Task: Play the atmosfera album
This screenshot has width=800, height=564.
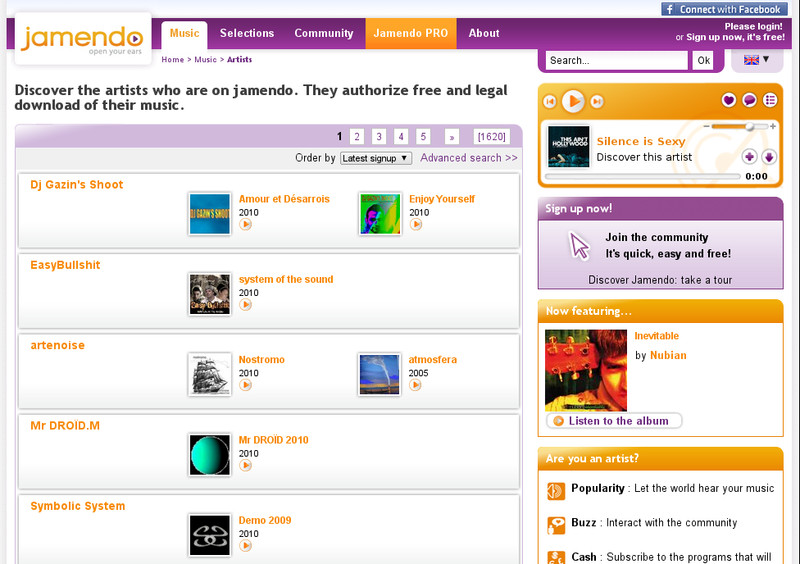Action: (415, 385)
